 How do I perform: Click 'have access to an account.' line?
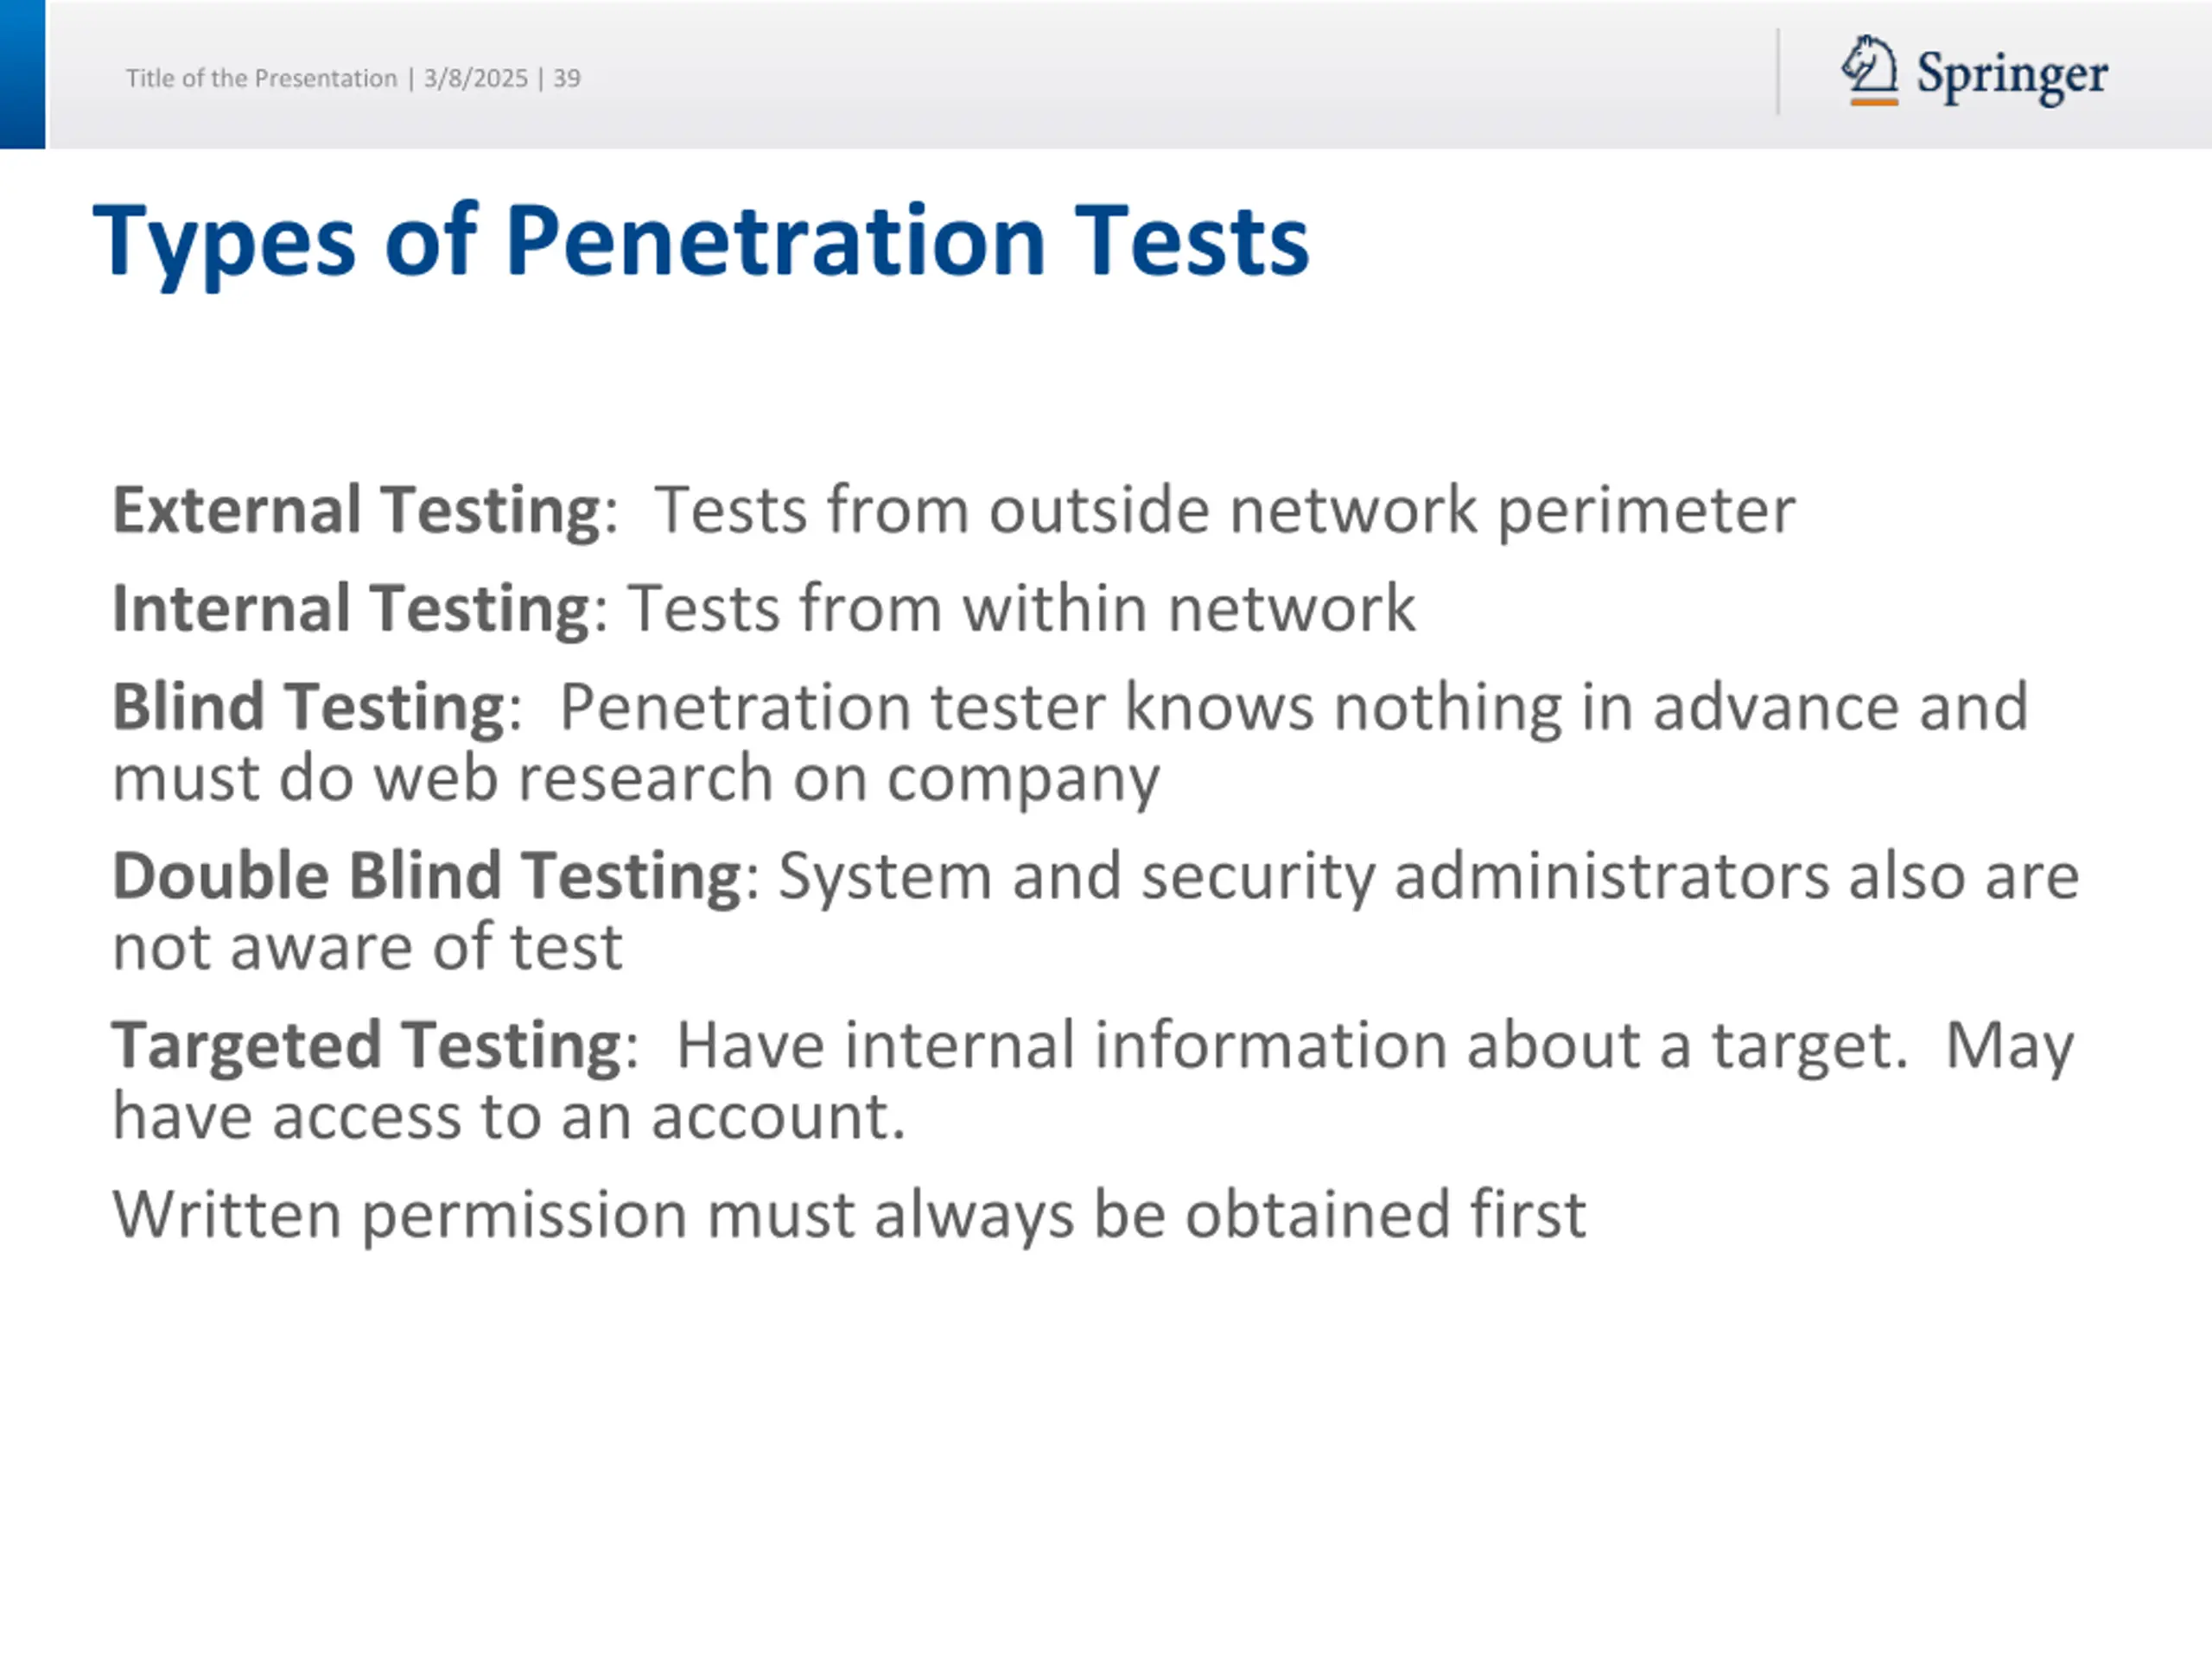tap(509, 1116)
